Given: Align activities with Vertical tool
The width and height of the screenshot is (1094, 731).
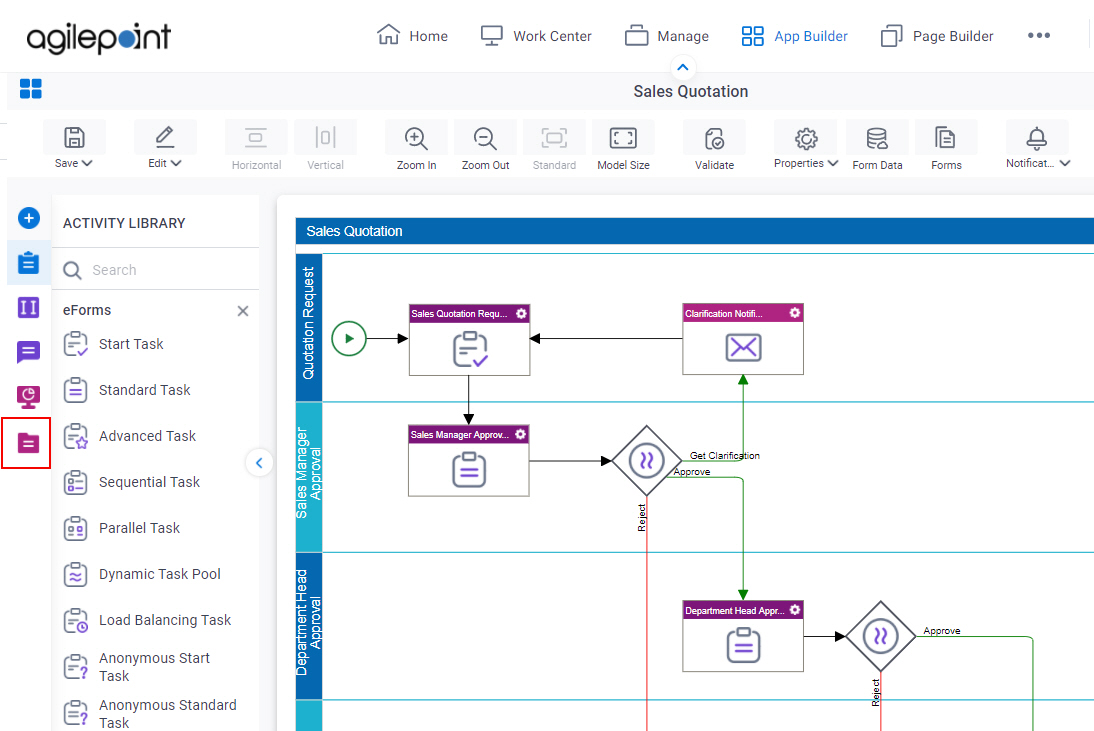Looking at the screenshot, I should click(x=325, y=146).
